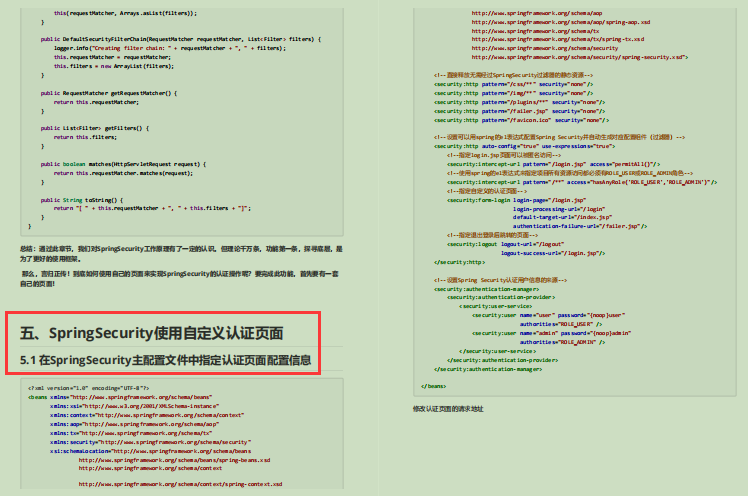
Task: Click subheading '5.1 在SpringSecurity主配置文件中指定认证页面配置信息'
Action: 166,360
